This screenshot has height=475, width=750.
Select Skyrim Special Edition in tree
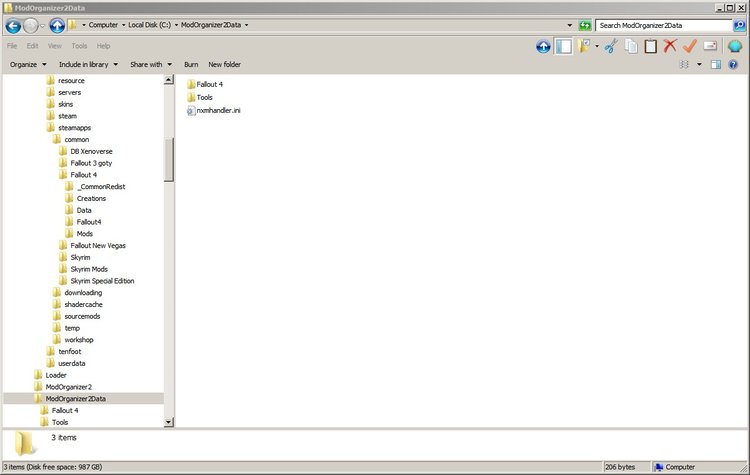(102, 281)
